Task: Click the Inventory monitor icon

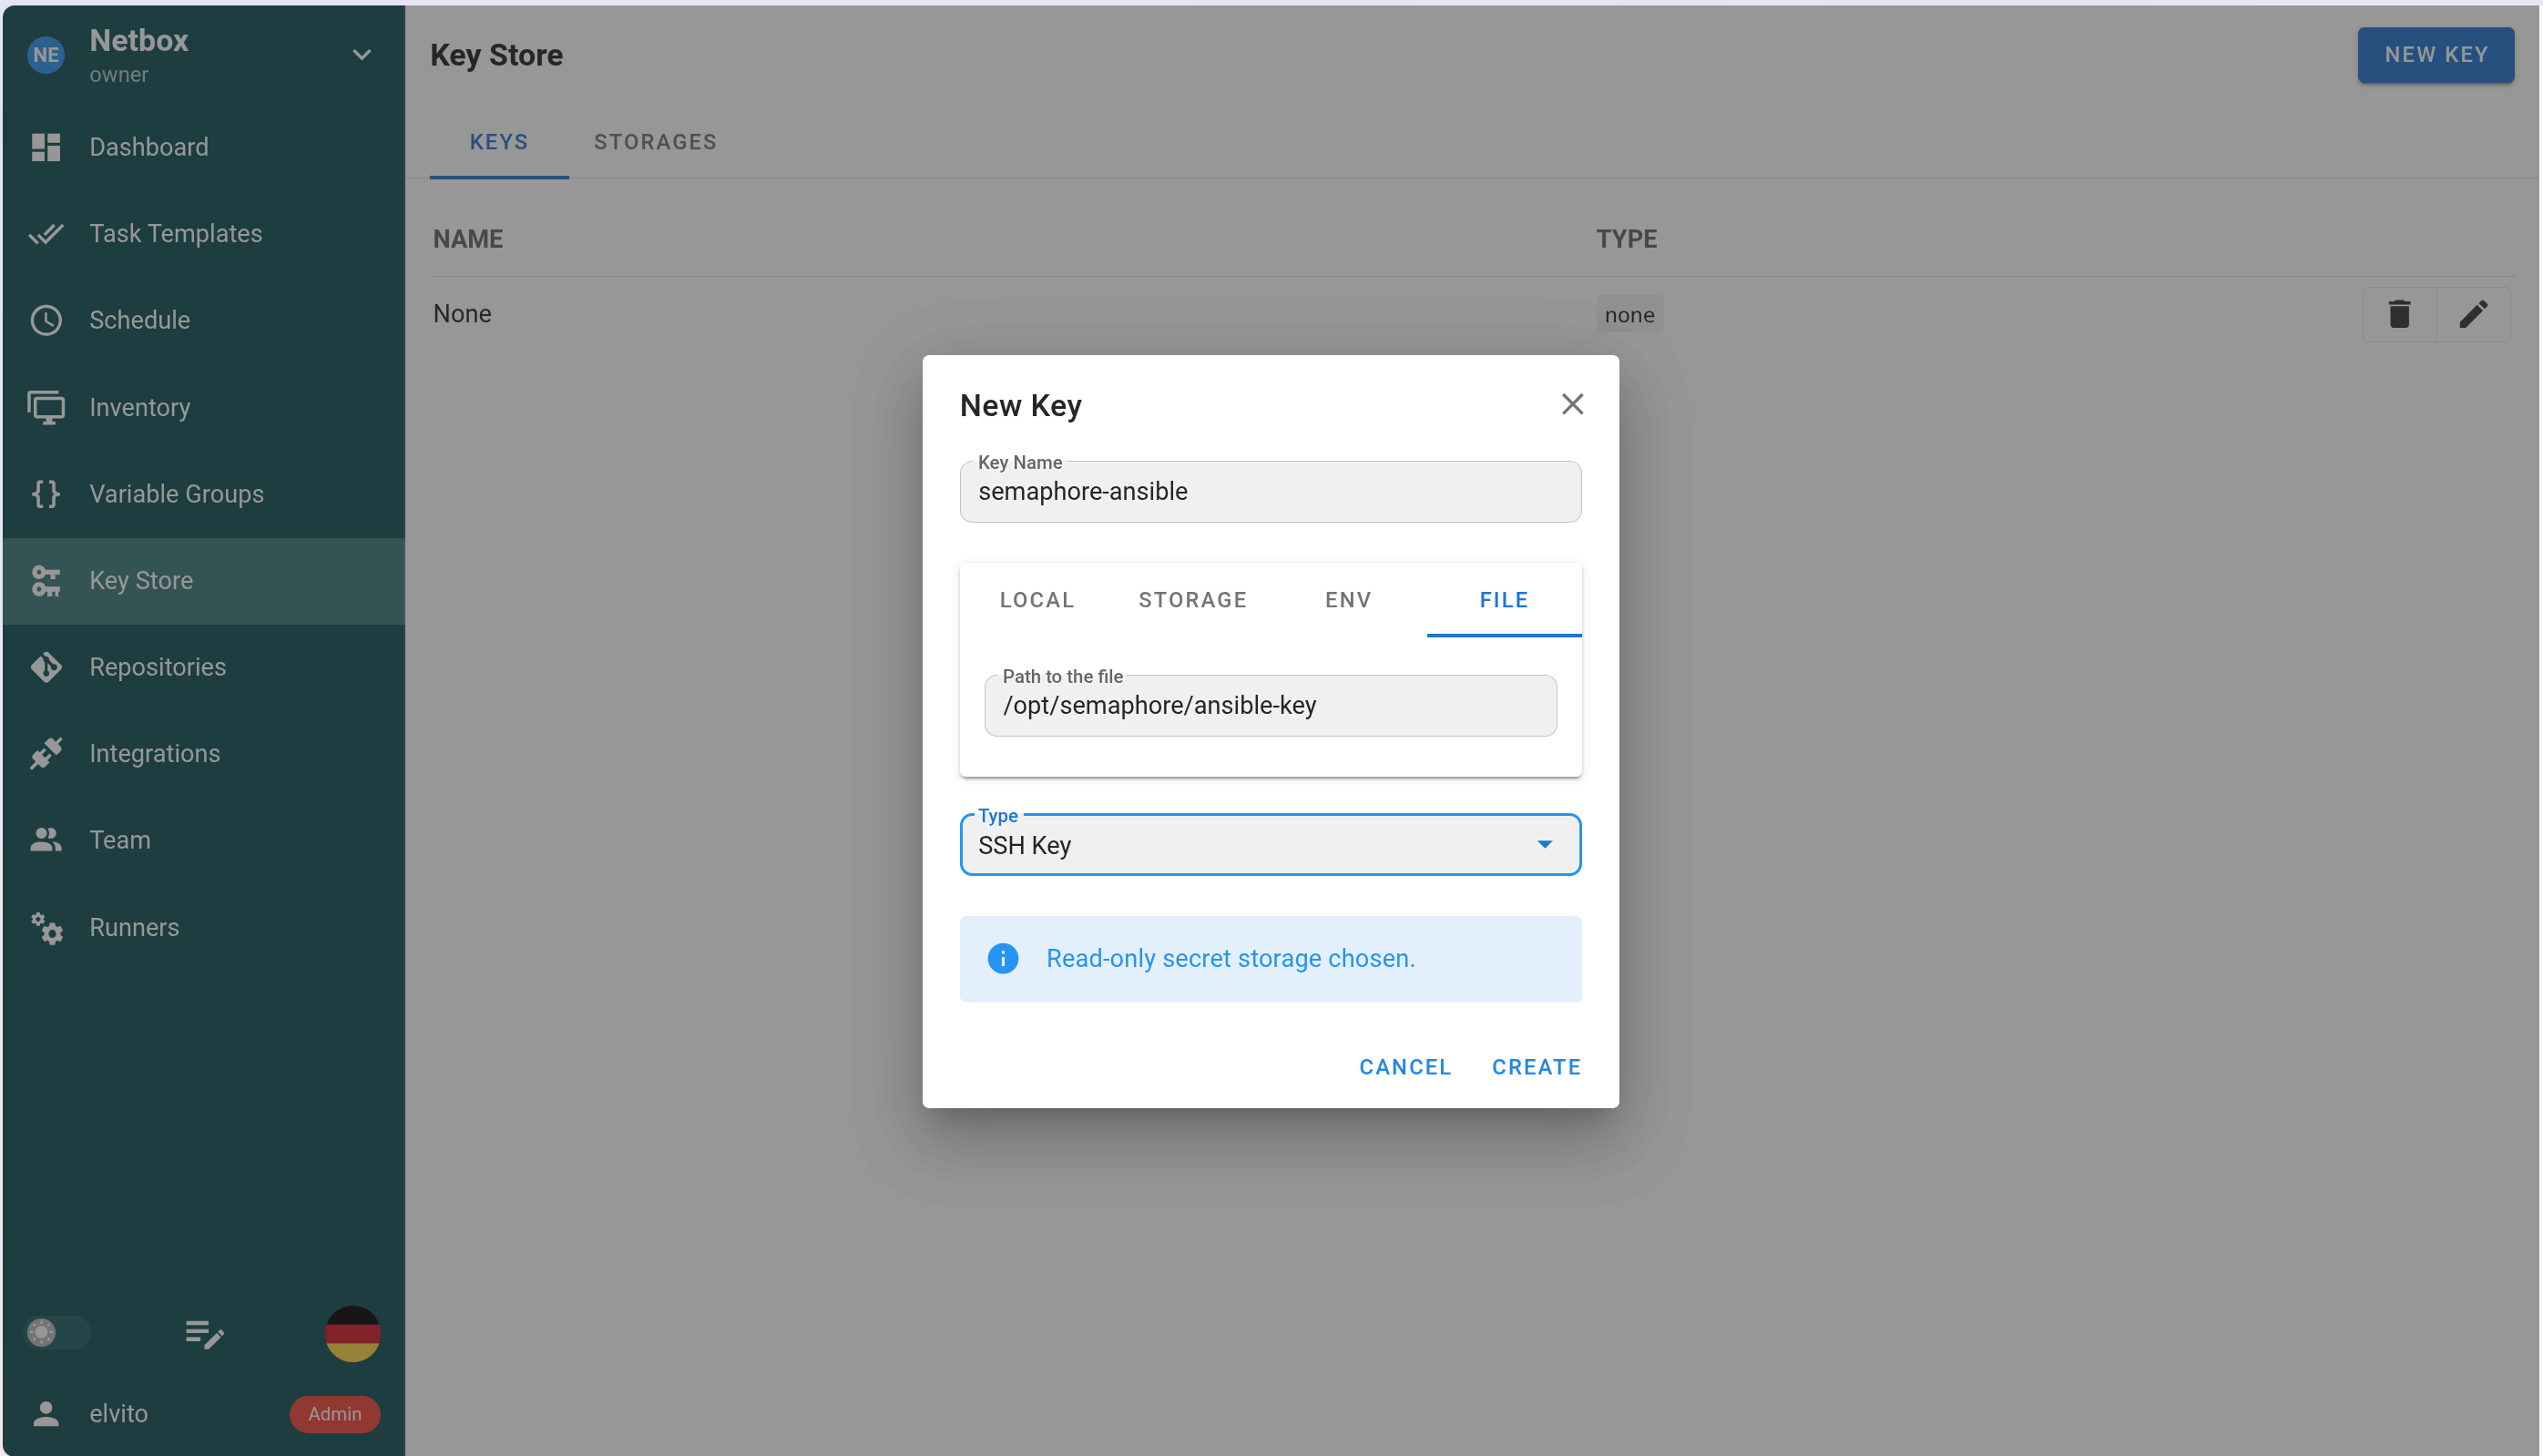Action: click(x=46, y=407)
